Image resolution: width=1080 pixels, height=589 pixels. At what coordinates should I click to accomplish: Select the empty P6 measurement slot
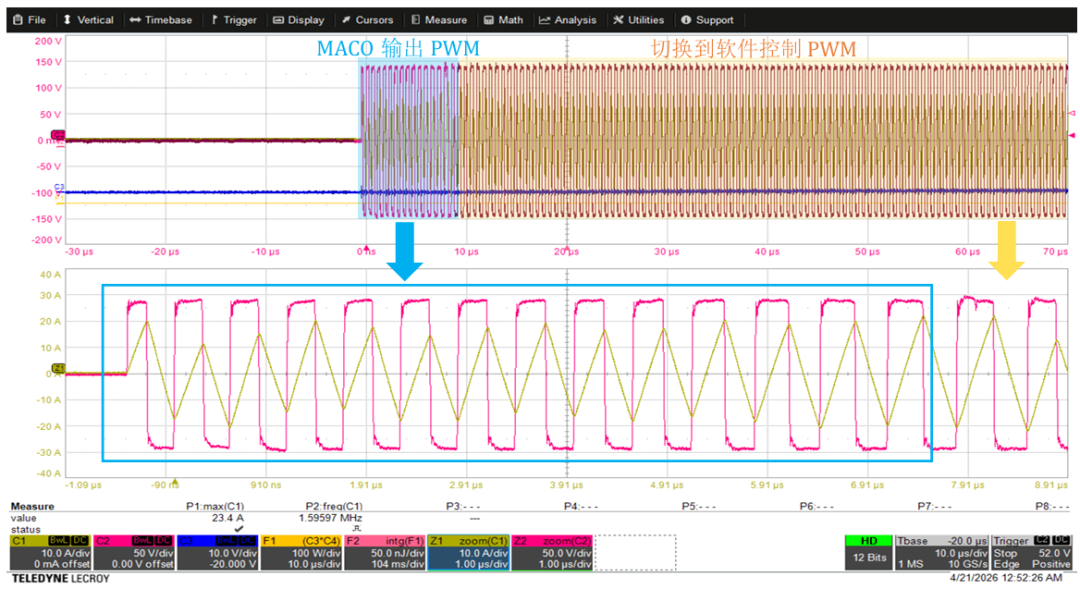tap(817, 506)
